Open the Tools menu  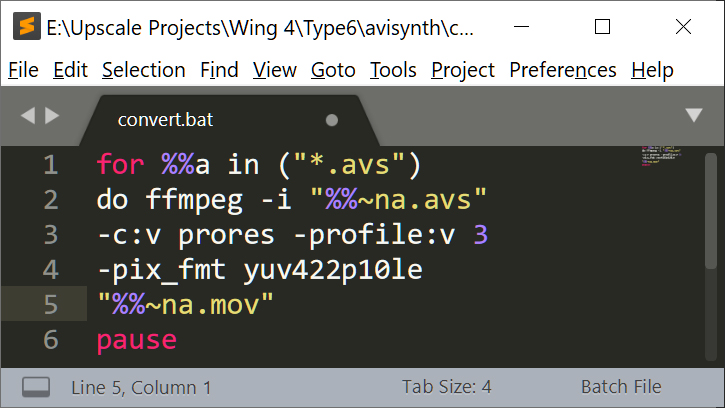point(393,70)
